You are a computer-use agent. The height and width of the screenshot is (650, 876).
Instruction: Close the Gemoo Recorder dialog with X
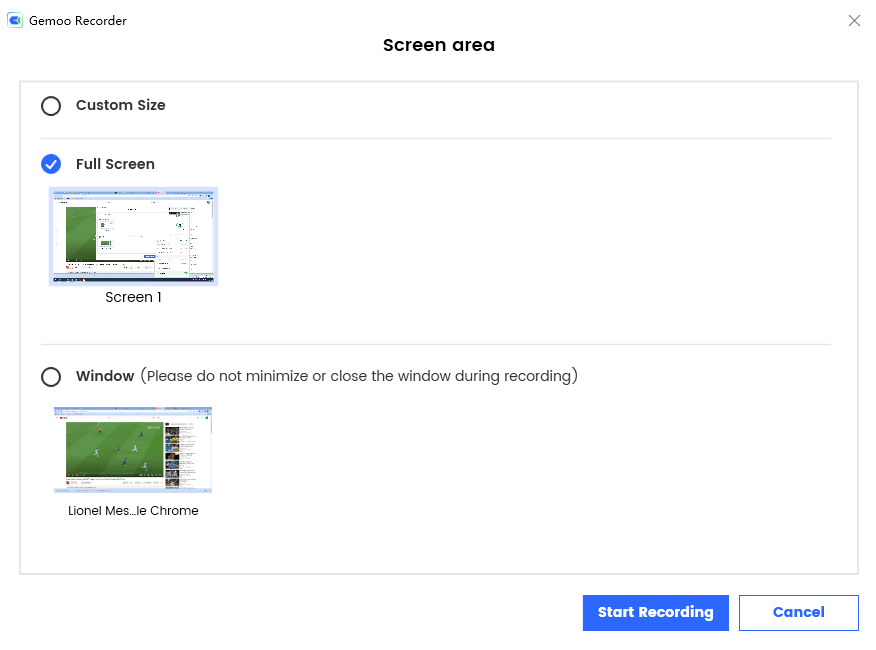[854, 20]
